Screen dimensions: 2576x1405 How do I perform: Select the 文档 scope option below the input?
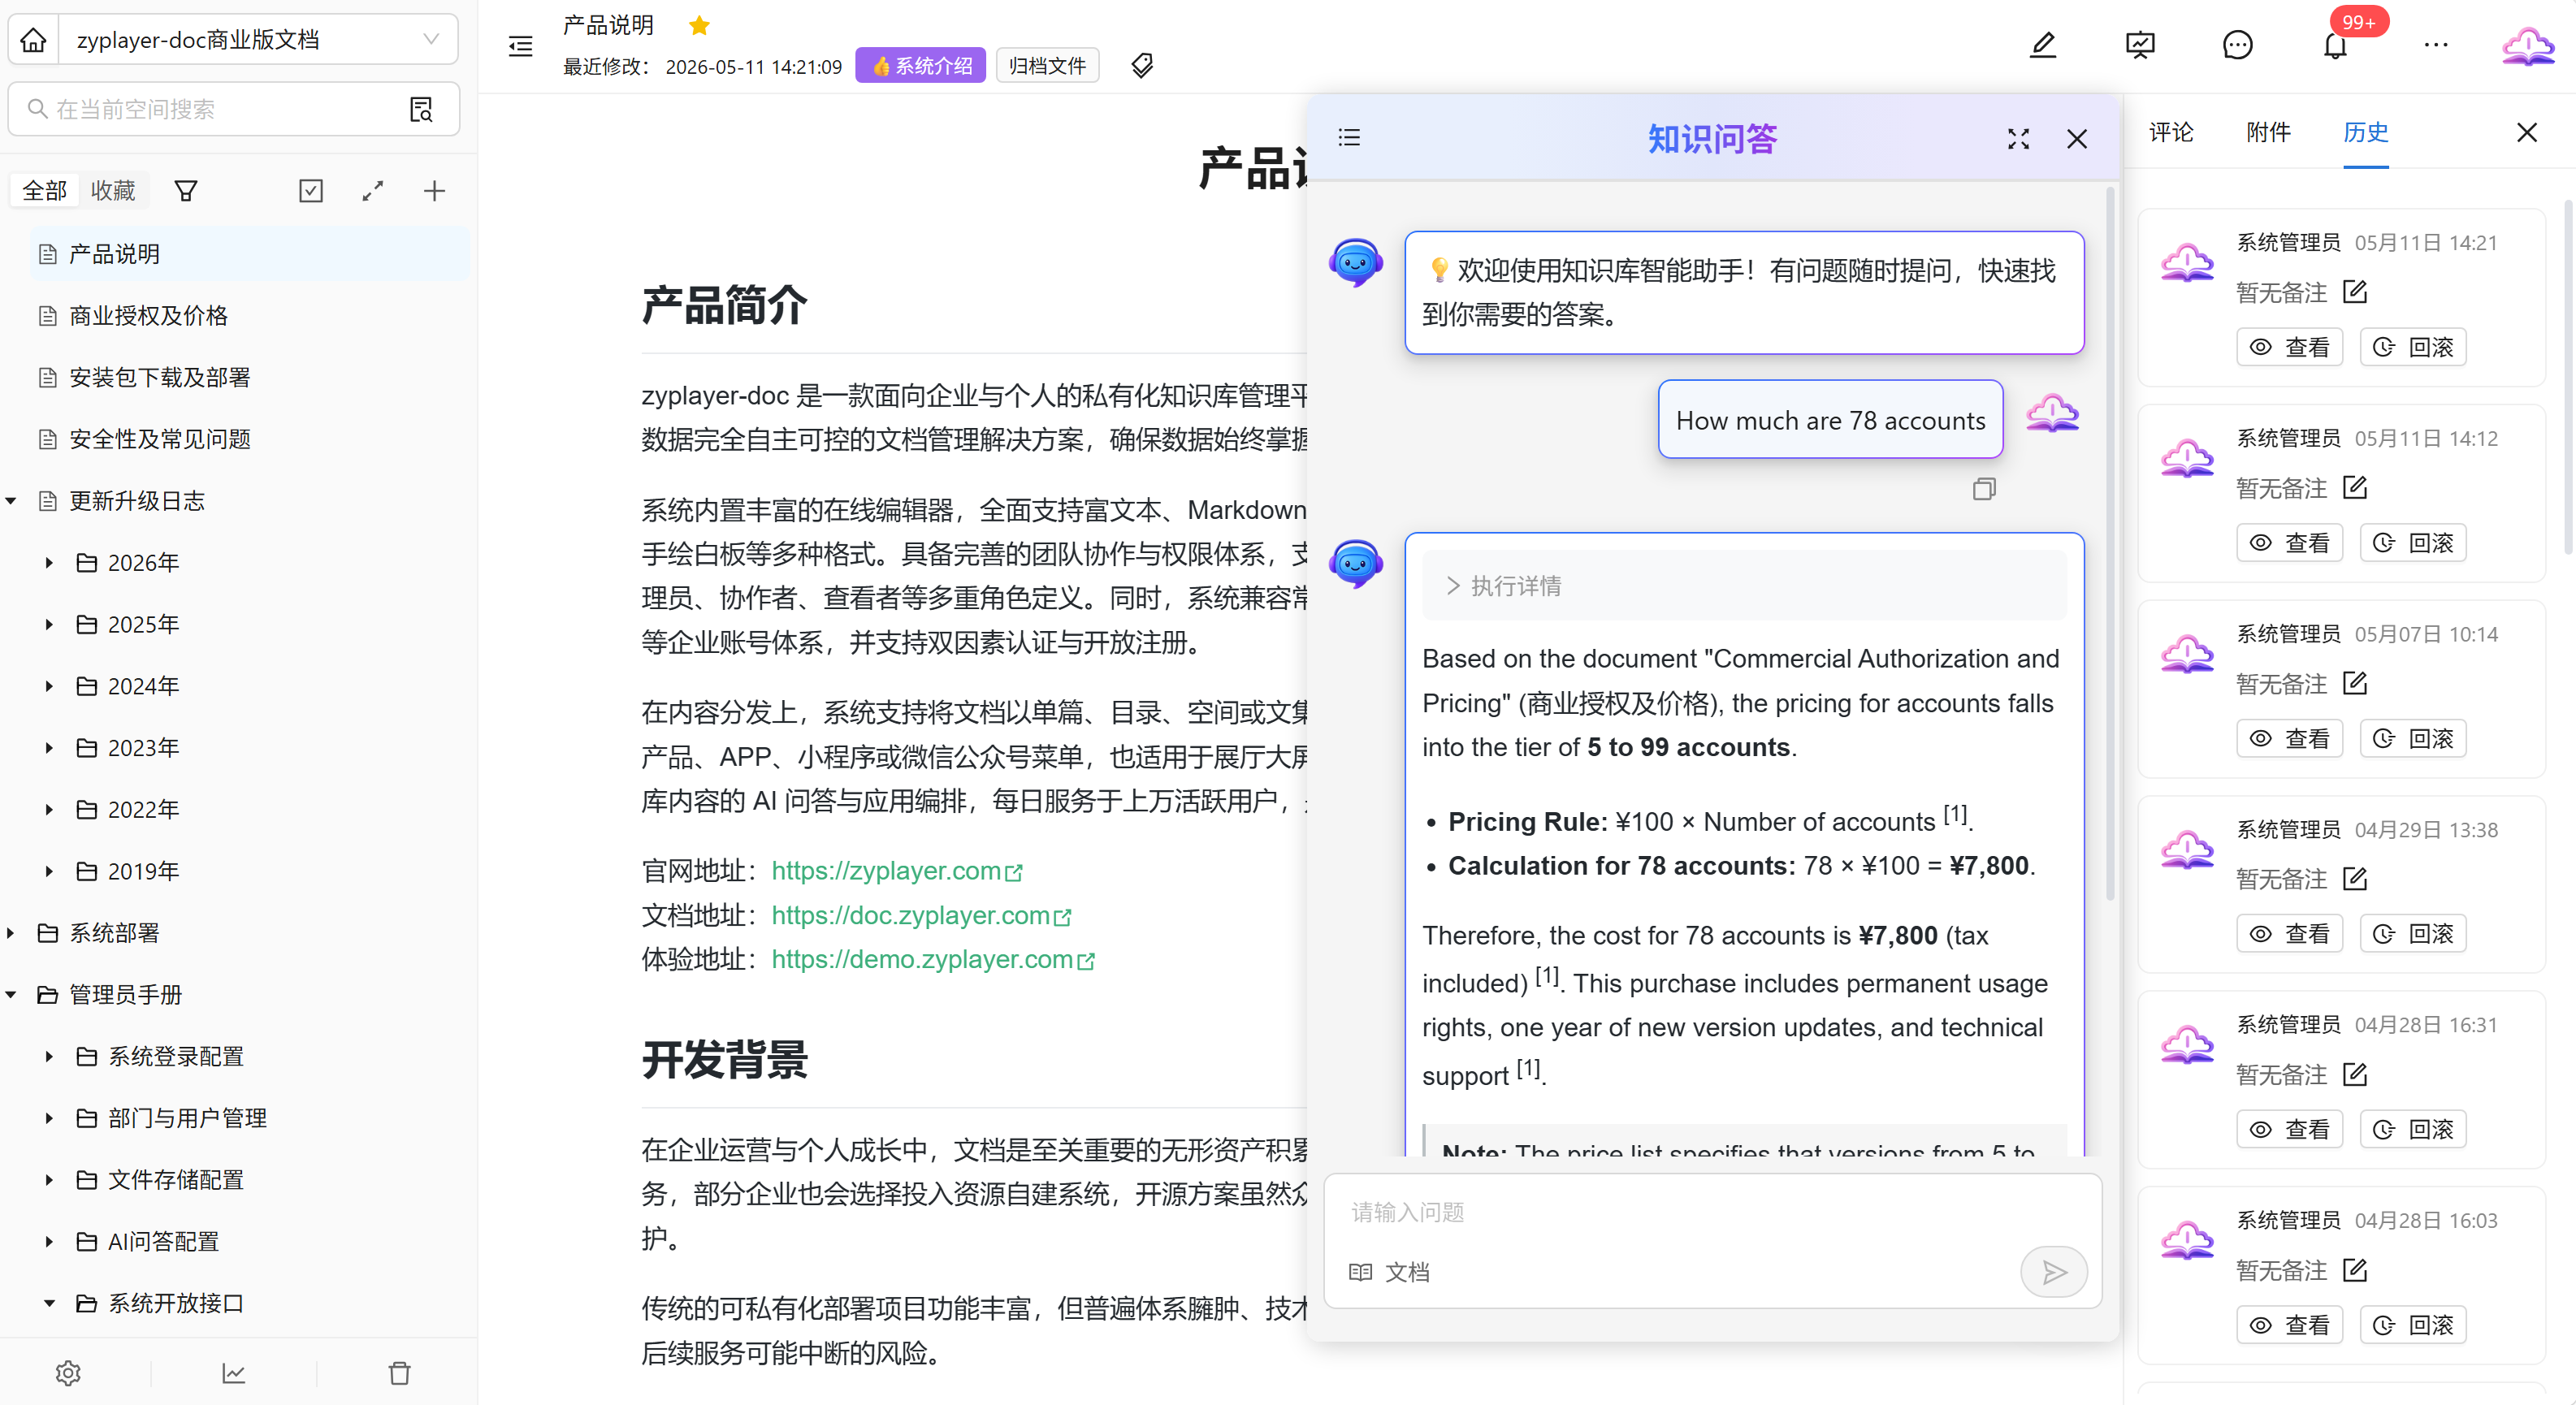point(1390,1272)
